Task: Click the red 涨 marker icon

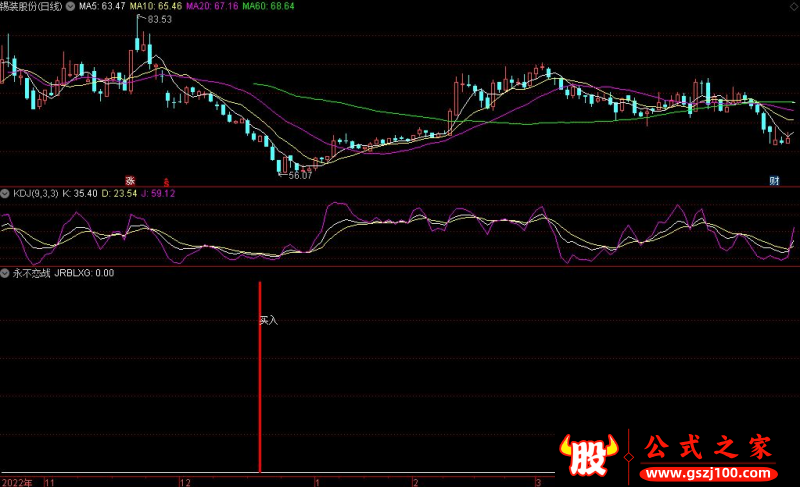Action: click(x=130, y=180)
